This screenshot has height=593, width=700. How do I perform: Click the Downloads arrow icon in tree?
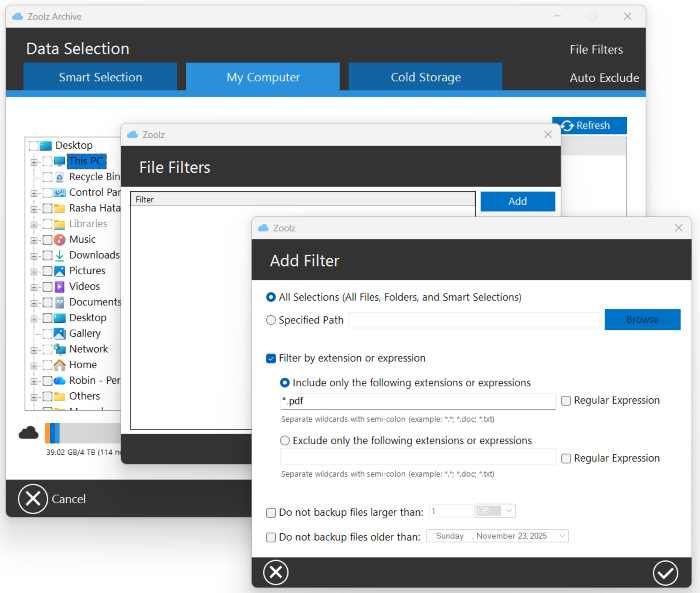pos(59,255)
